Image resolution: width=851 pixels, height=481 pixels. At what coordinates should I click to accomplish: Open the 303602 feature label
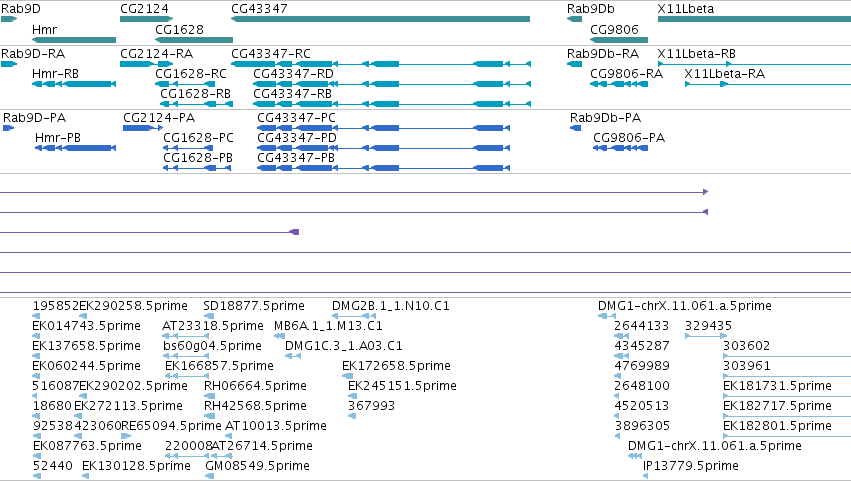tap(747, 346)
